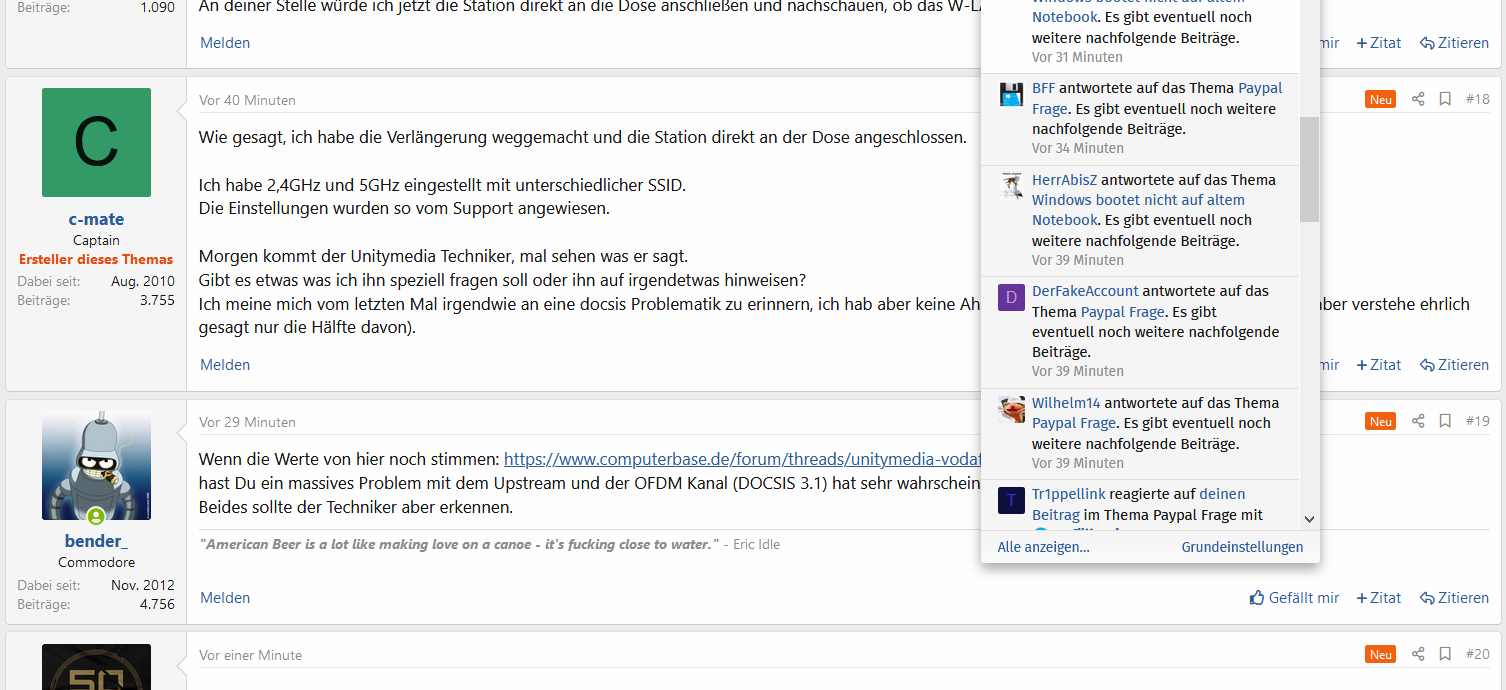The height and width of the screenshot is (690, 1506).
Task: Click Zitat on the top post
Action: coord(1379,43)
